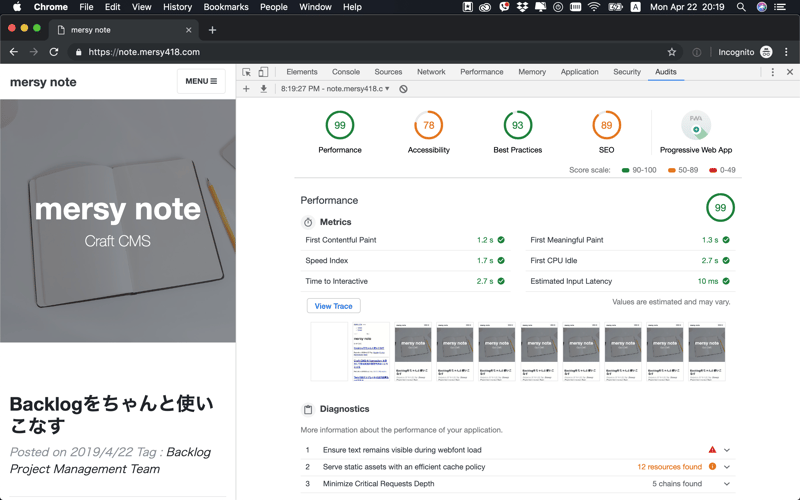Open the macOS Spotlight search
Viewport: 800px width, 500px height.
[741, 7]
